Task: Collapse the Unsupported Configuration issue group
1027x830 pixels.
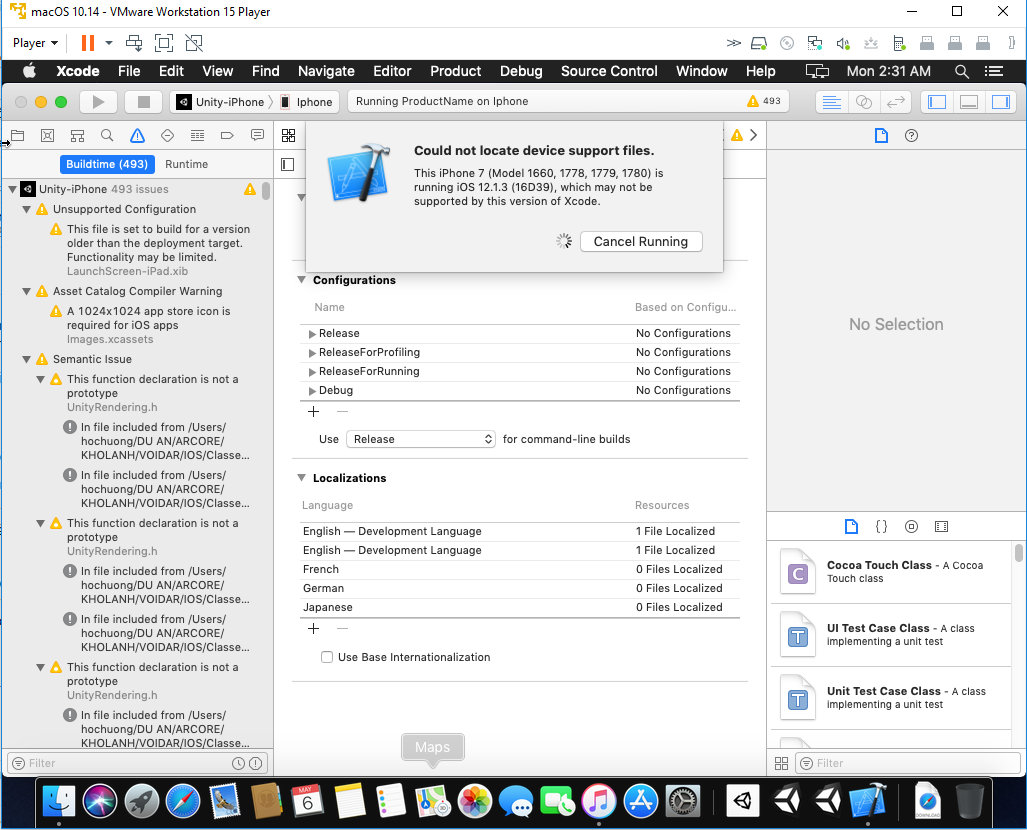Action: coord(27,210)
